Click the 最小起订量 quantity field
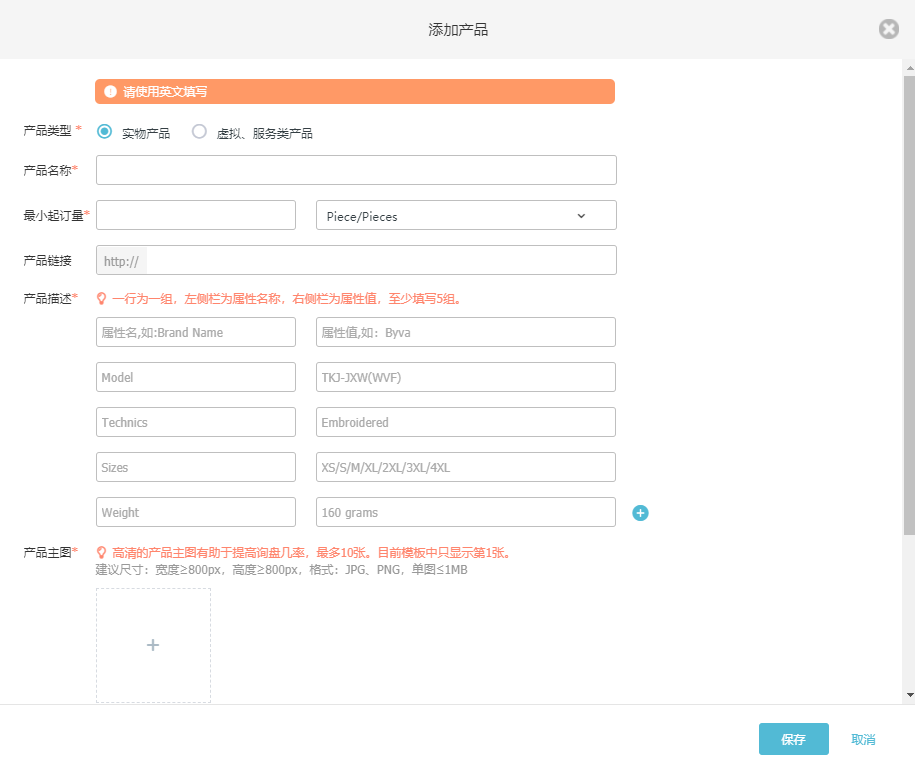 [x=196, y=215]
